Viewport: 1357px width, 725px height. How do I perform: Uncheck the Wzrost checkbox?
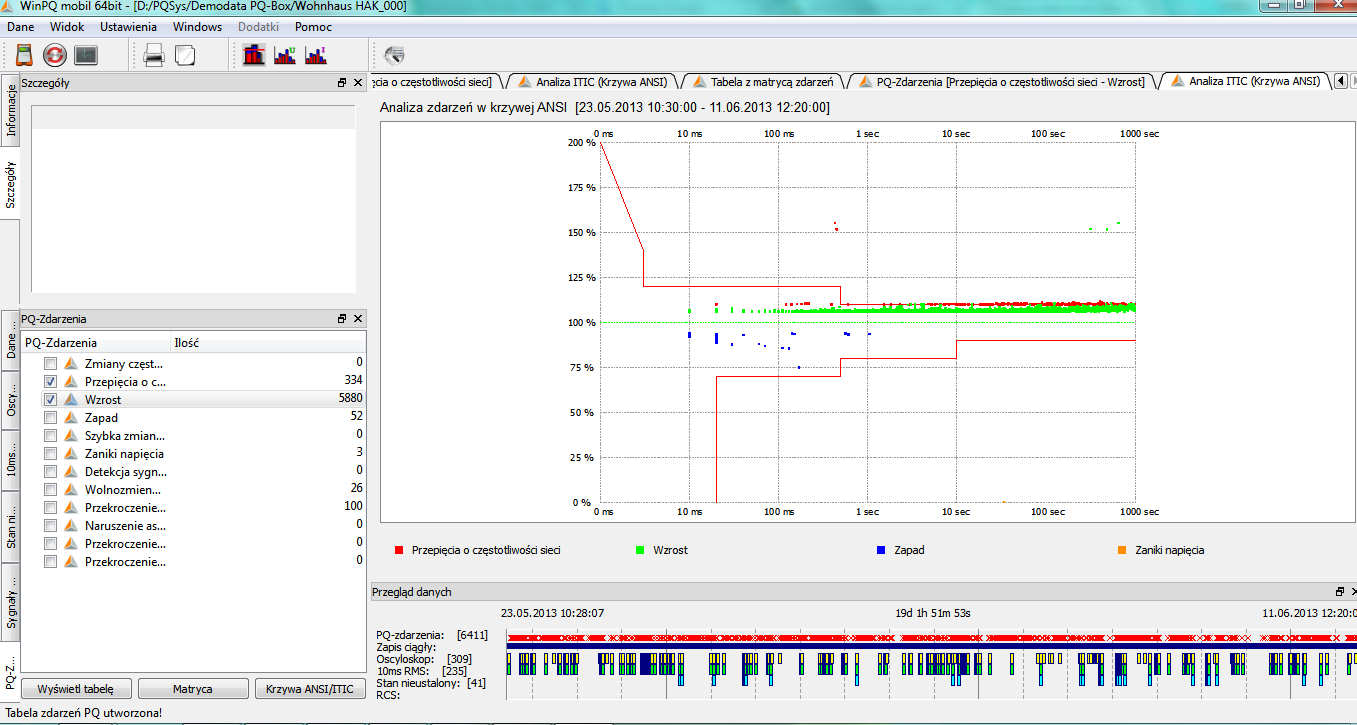[x=50, y=398]
